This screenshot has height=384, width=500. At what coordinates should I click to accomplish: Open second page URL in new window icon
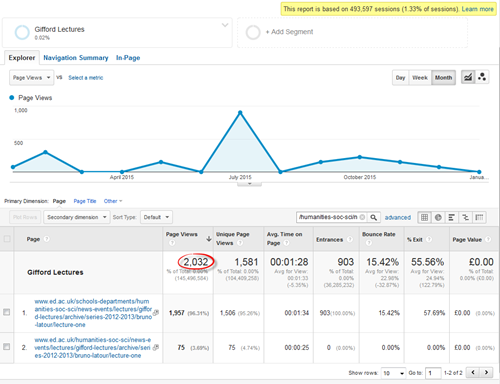156,348
